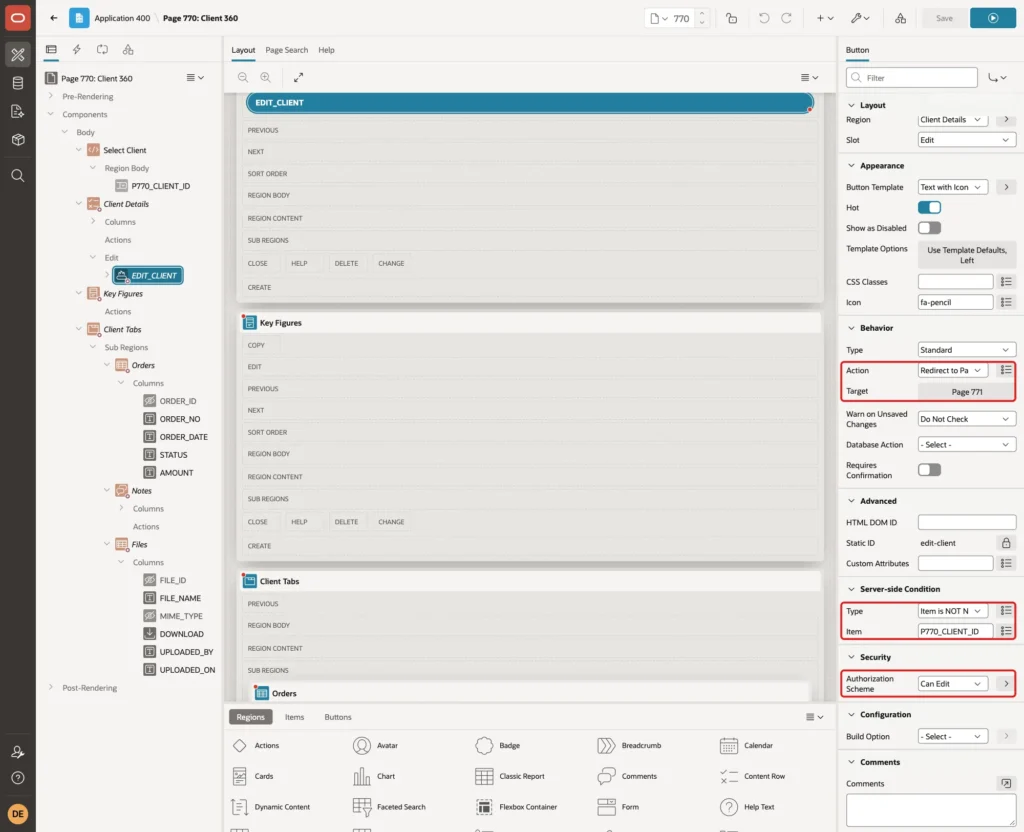Image resolution: width=1024 pixels, height=832 pixels.
Task: Open the Slot dropdown
Action: tap(967, 140)
